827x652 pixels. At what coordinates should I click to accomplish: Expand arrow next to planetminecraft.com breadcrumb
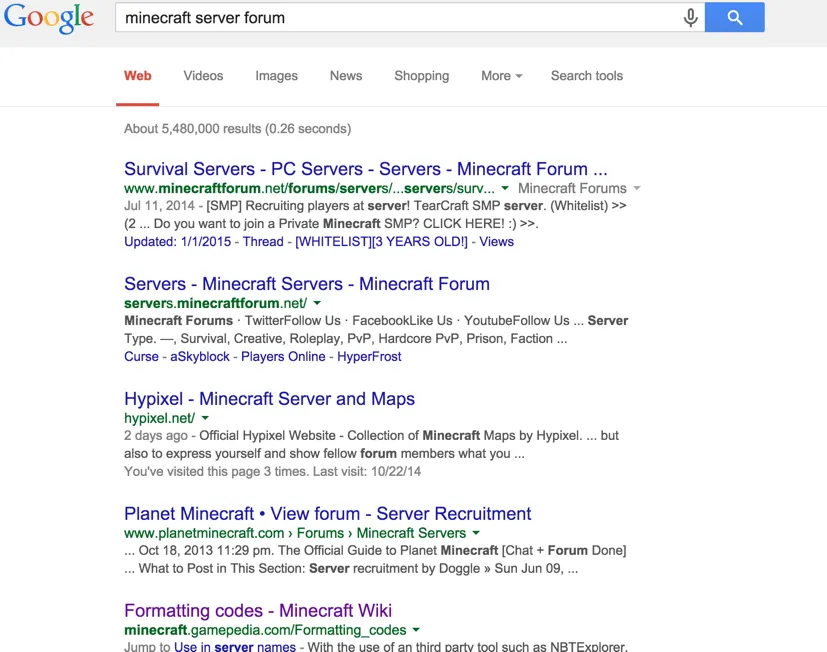click(x=476, y=533)
